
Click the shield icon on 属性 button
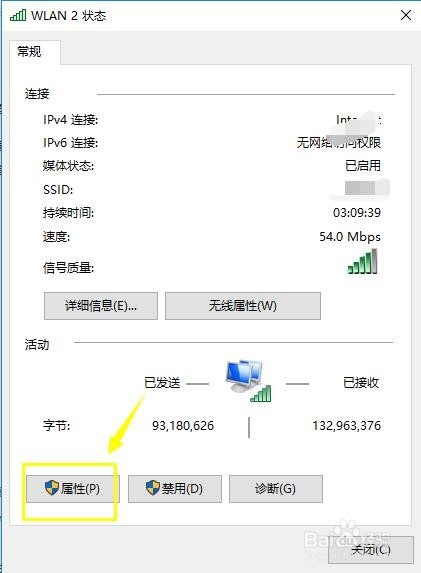click(52, 488)
